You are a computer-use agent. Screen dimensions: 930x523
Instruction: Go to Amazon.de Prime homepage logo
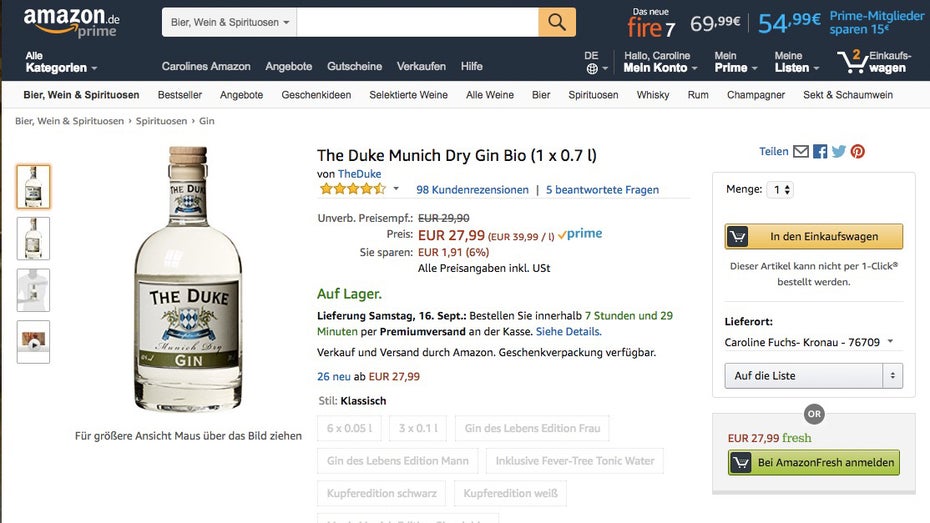click(x=72, y=22)
